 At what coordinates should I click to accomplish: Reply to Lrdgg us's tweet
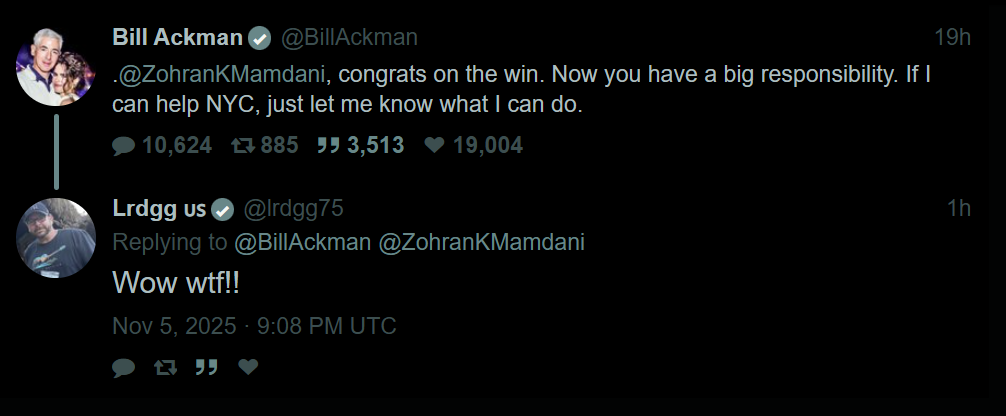coord(124,368)
